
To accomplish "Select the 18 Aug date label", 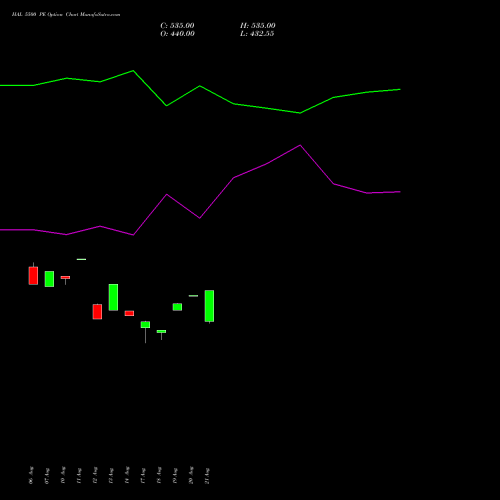I will (159, 475).
